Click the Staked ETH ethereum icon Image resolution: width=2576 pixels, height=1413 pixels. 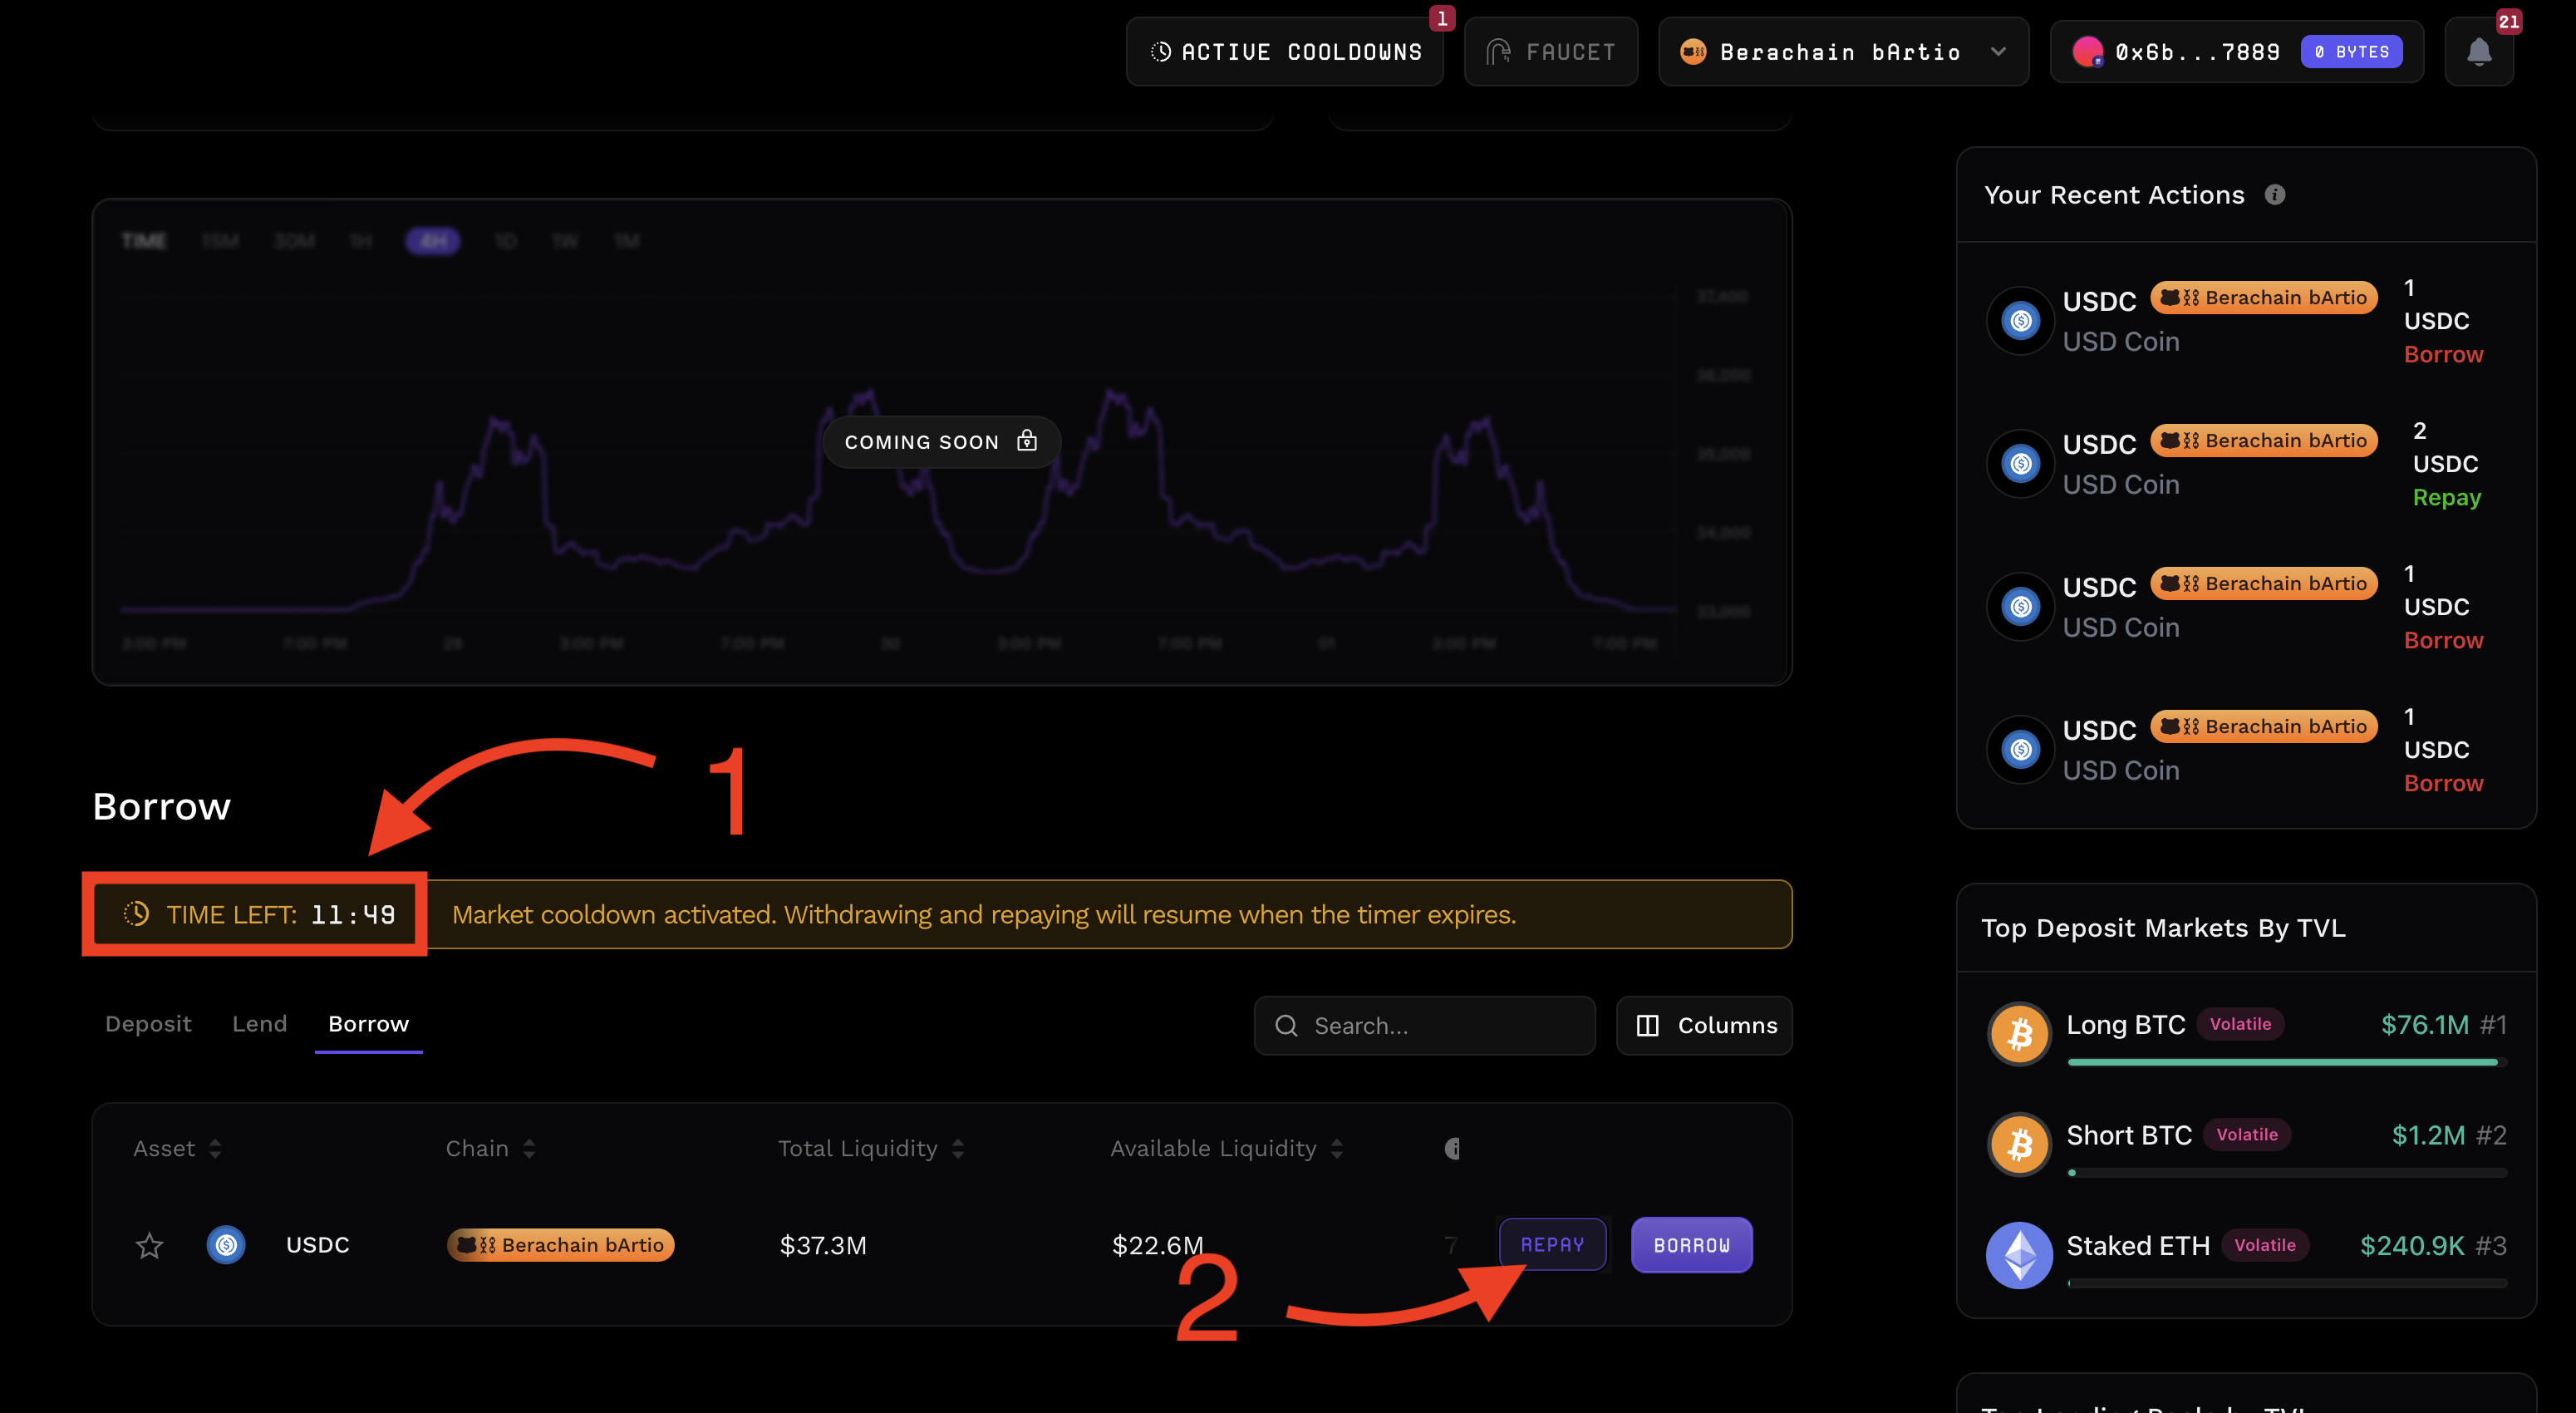(2019, 1255)
